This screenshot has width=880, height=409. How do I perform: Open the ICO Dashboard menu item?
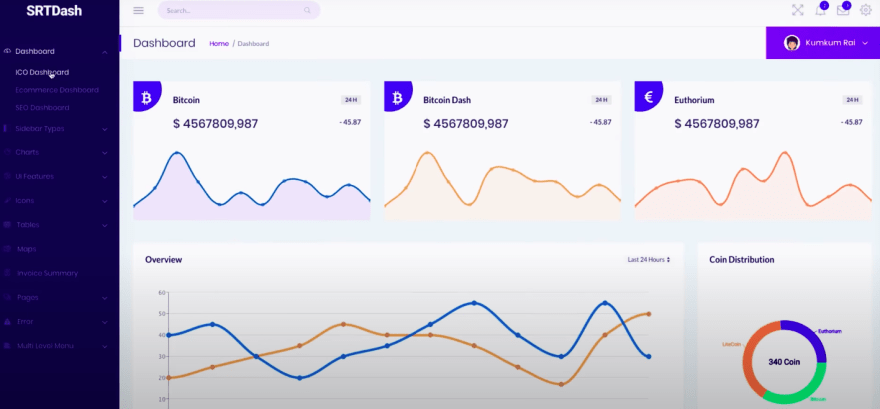42,72
